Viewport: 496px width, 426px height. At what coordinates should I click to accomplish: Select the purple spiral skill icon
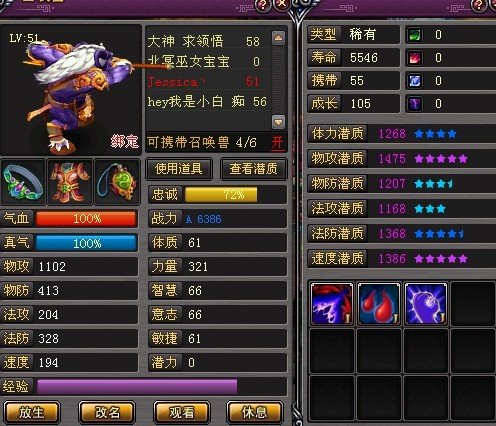click(x=426, y=304)
